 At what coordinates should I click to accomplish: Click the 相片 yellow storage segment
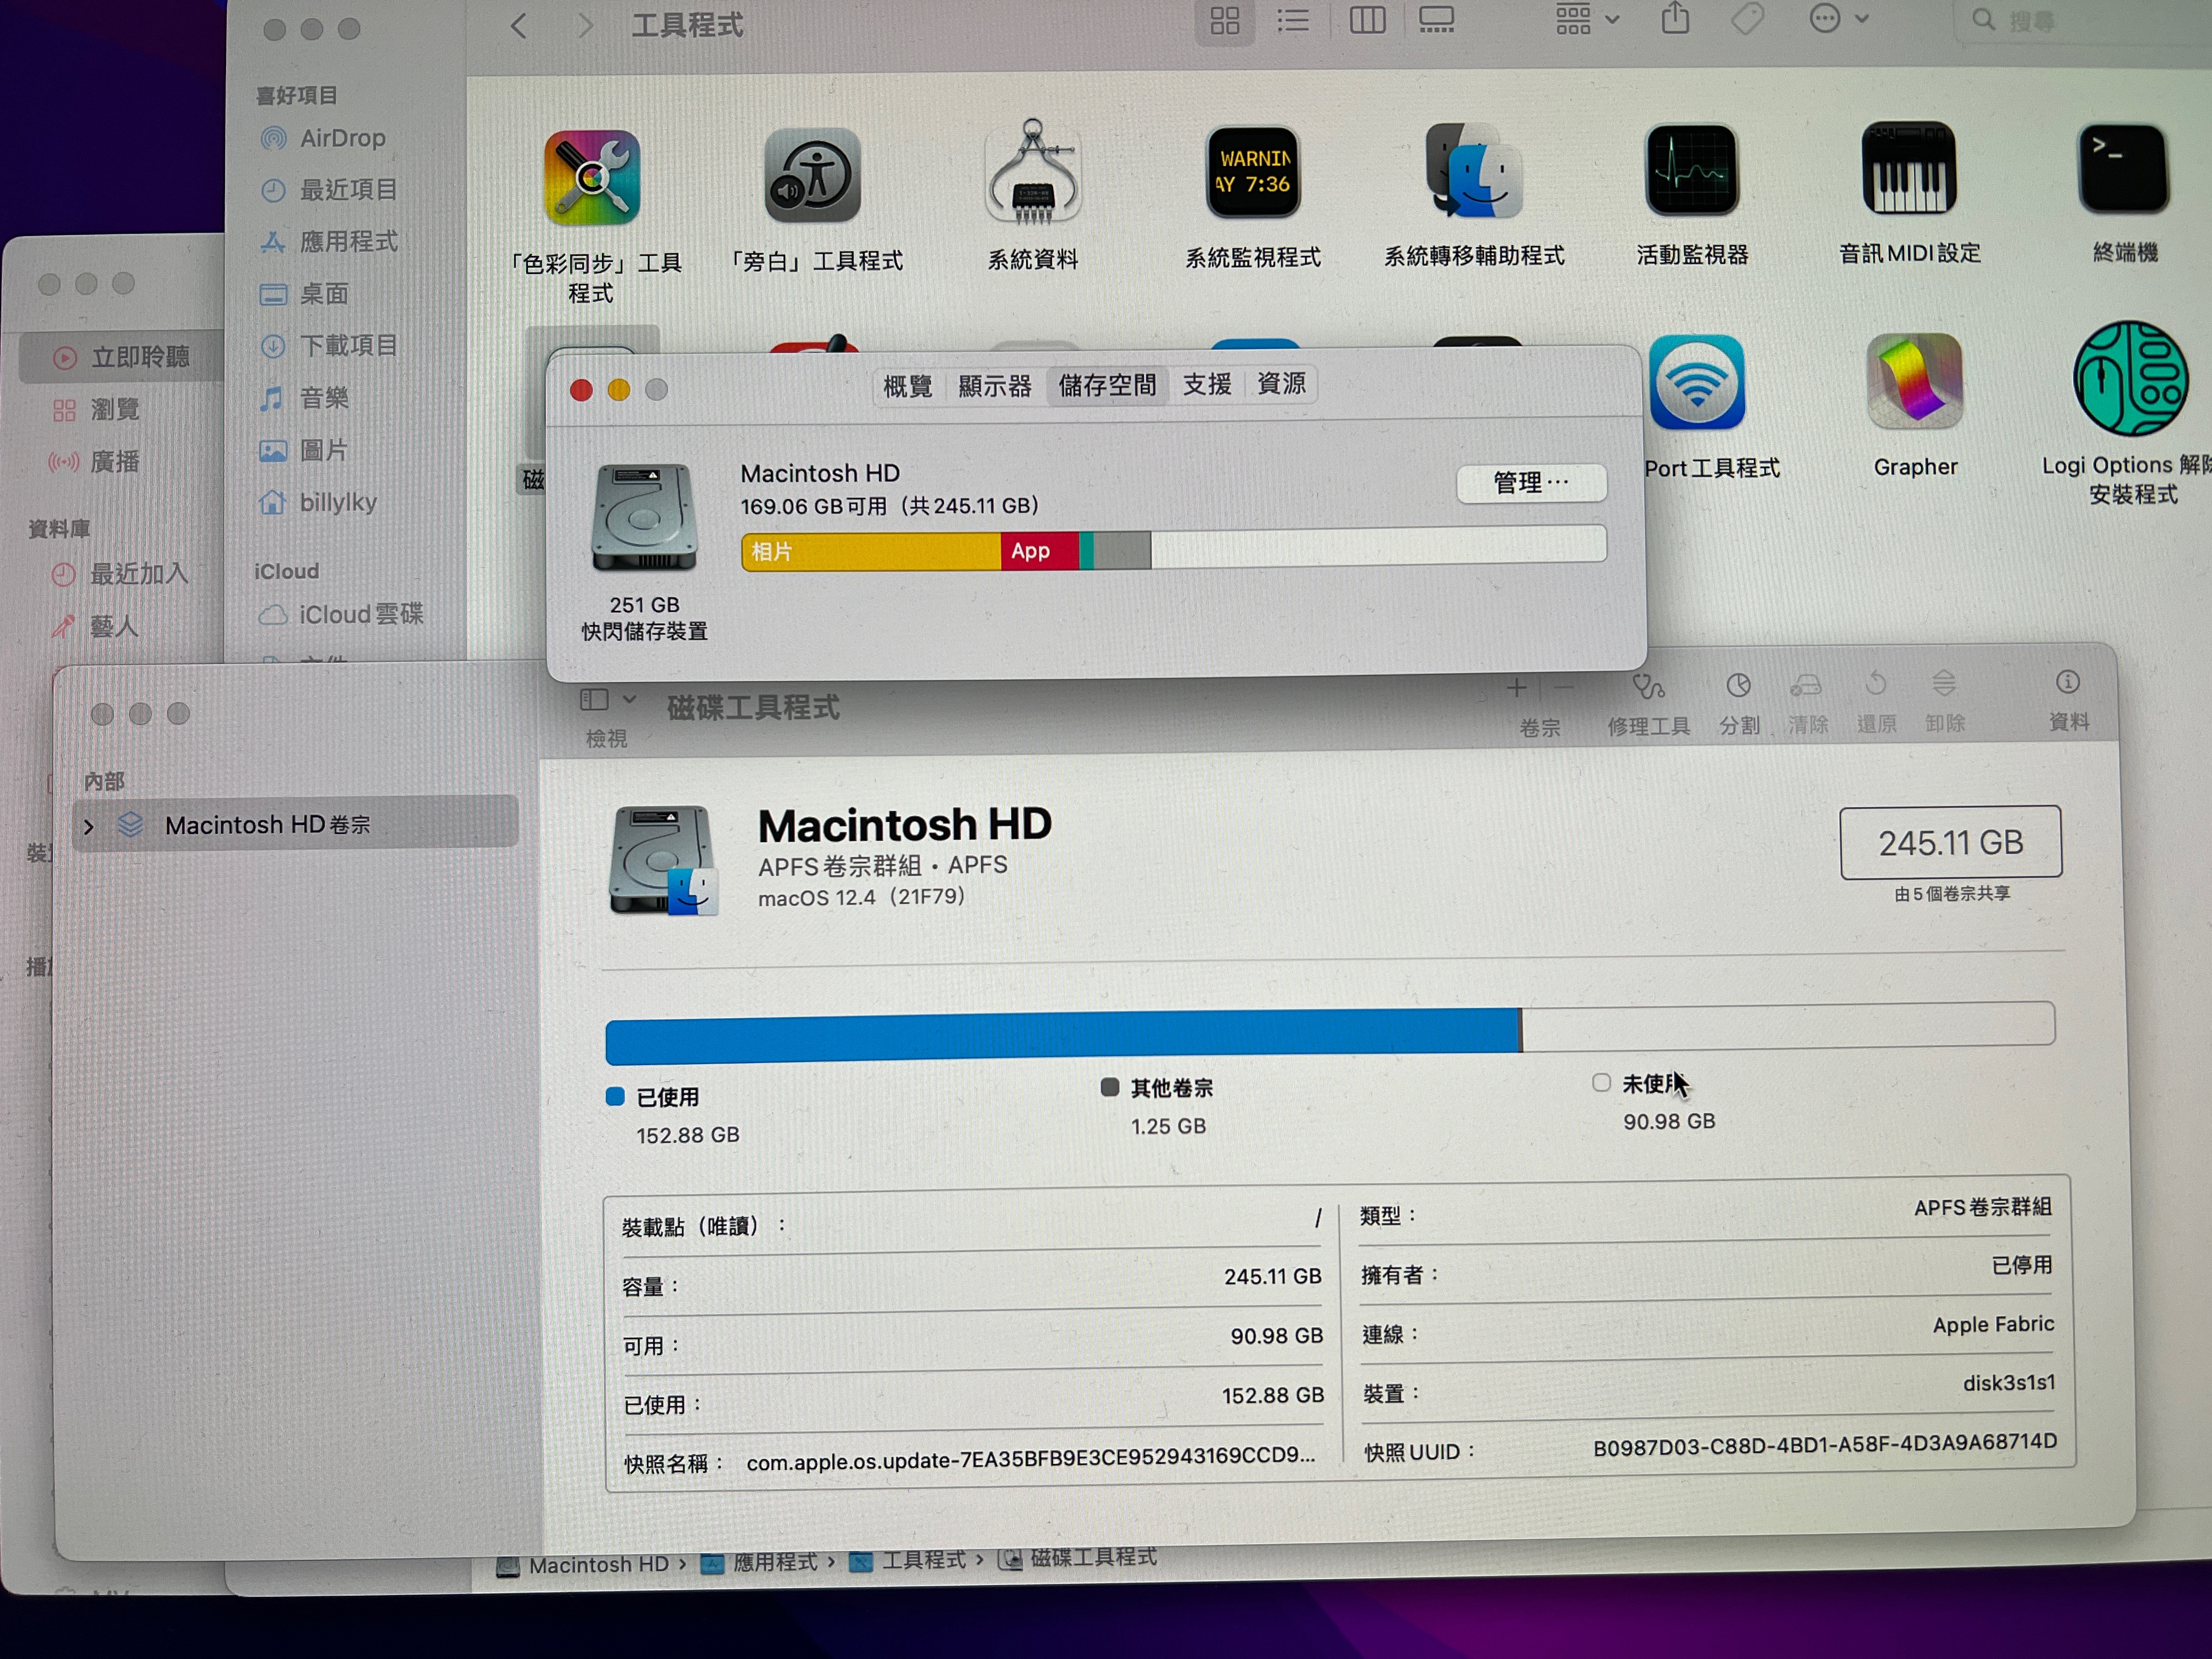click(871, 552)
